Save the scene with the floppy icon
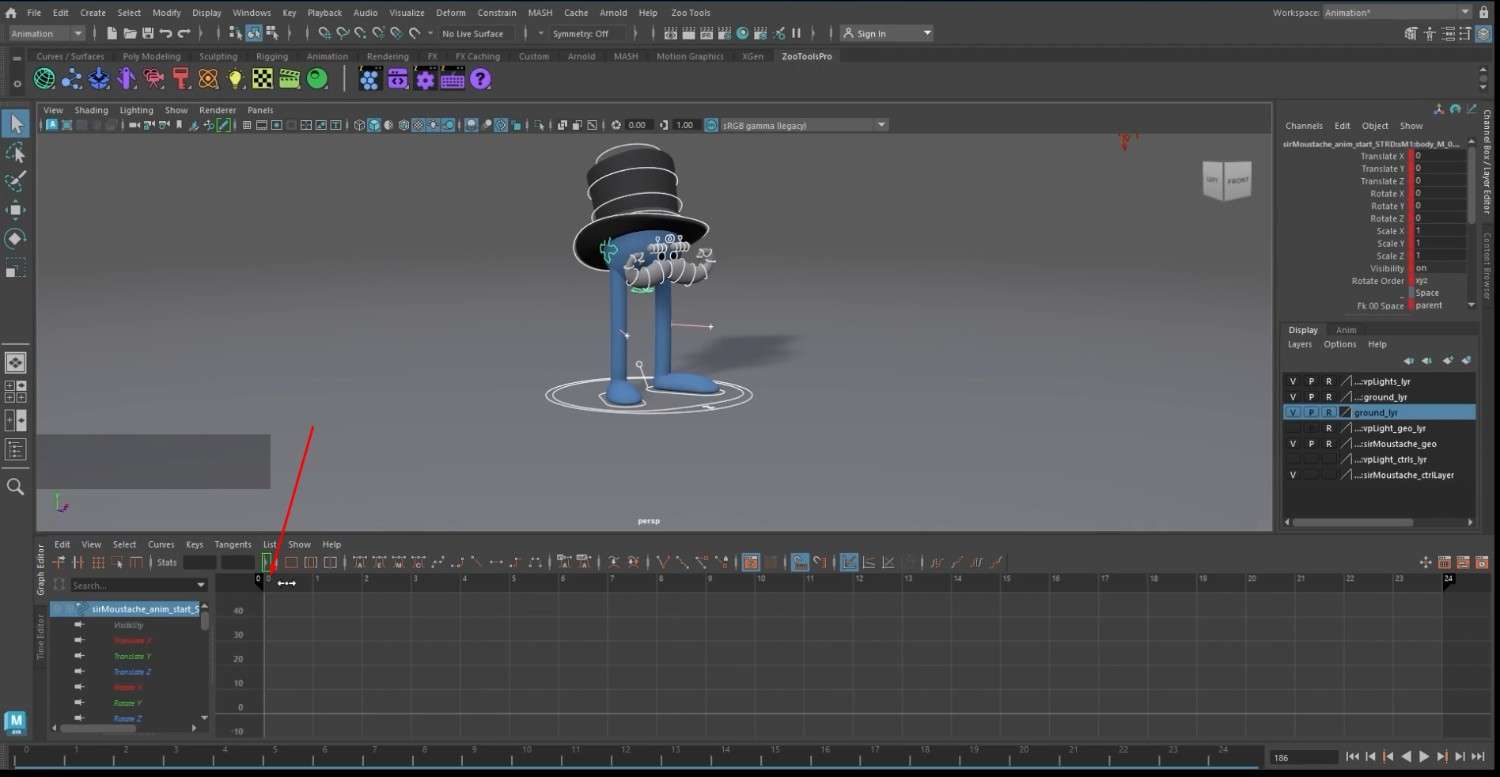 (x=148, y=33)
